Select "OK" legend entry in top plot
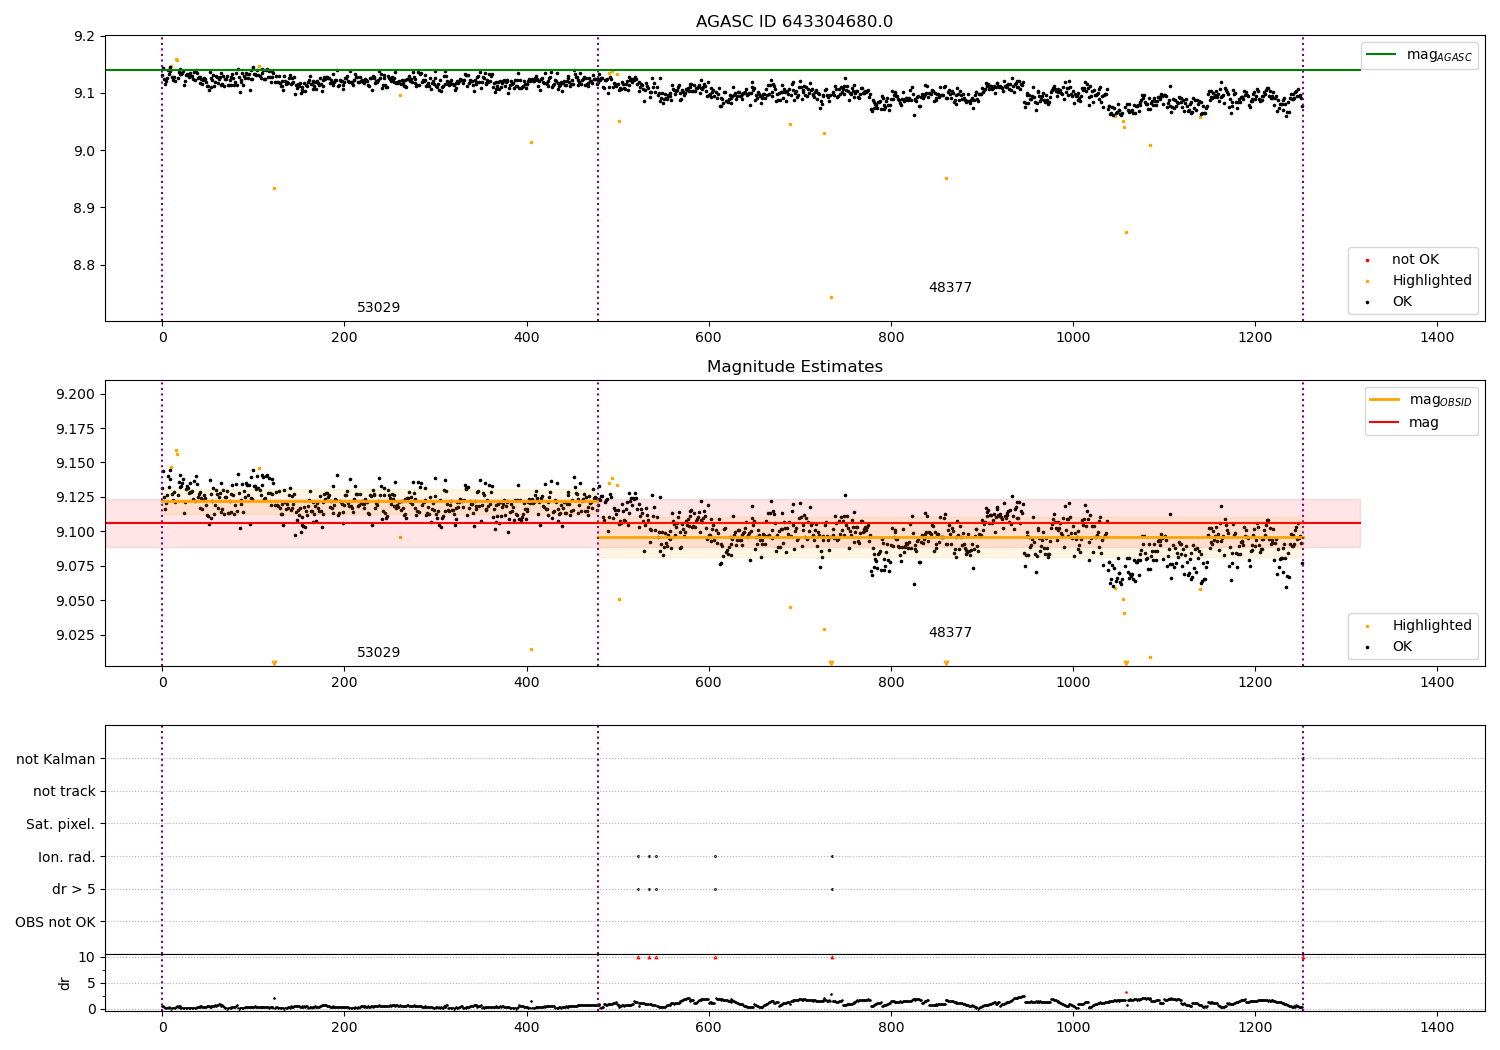Viewport: 1500px width, 1050px height. click(x=1402, y=302)
